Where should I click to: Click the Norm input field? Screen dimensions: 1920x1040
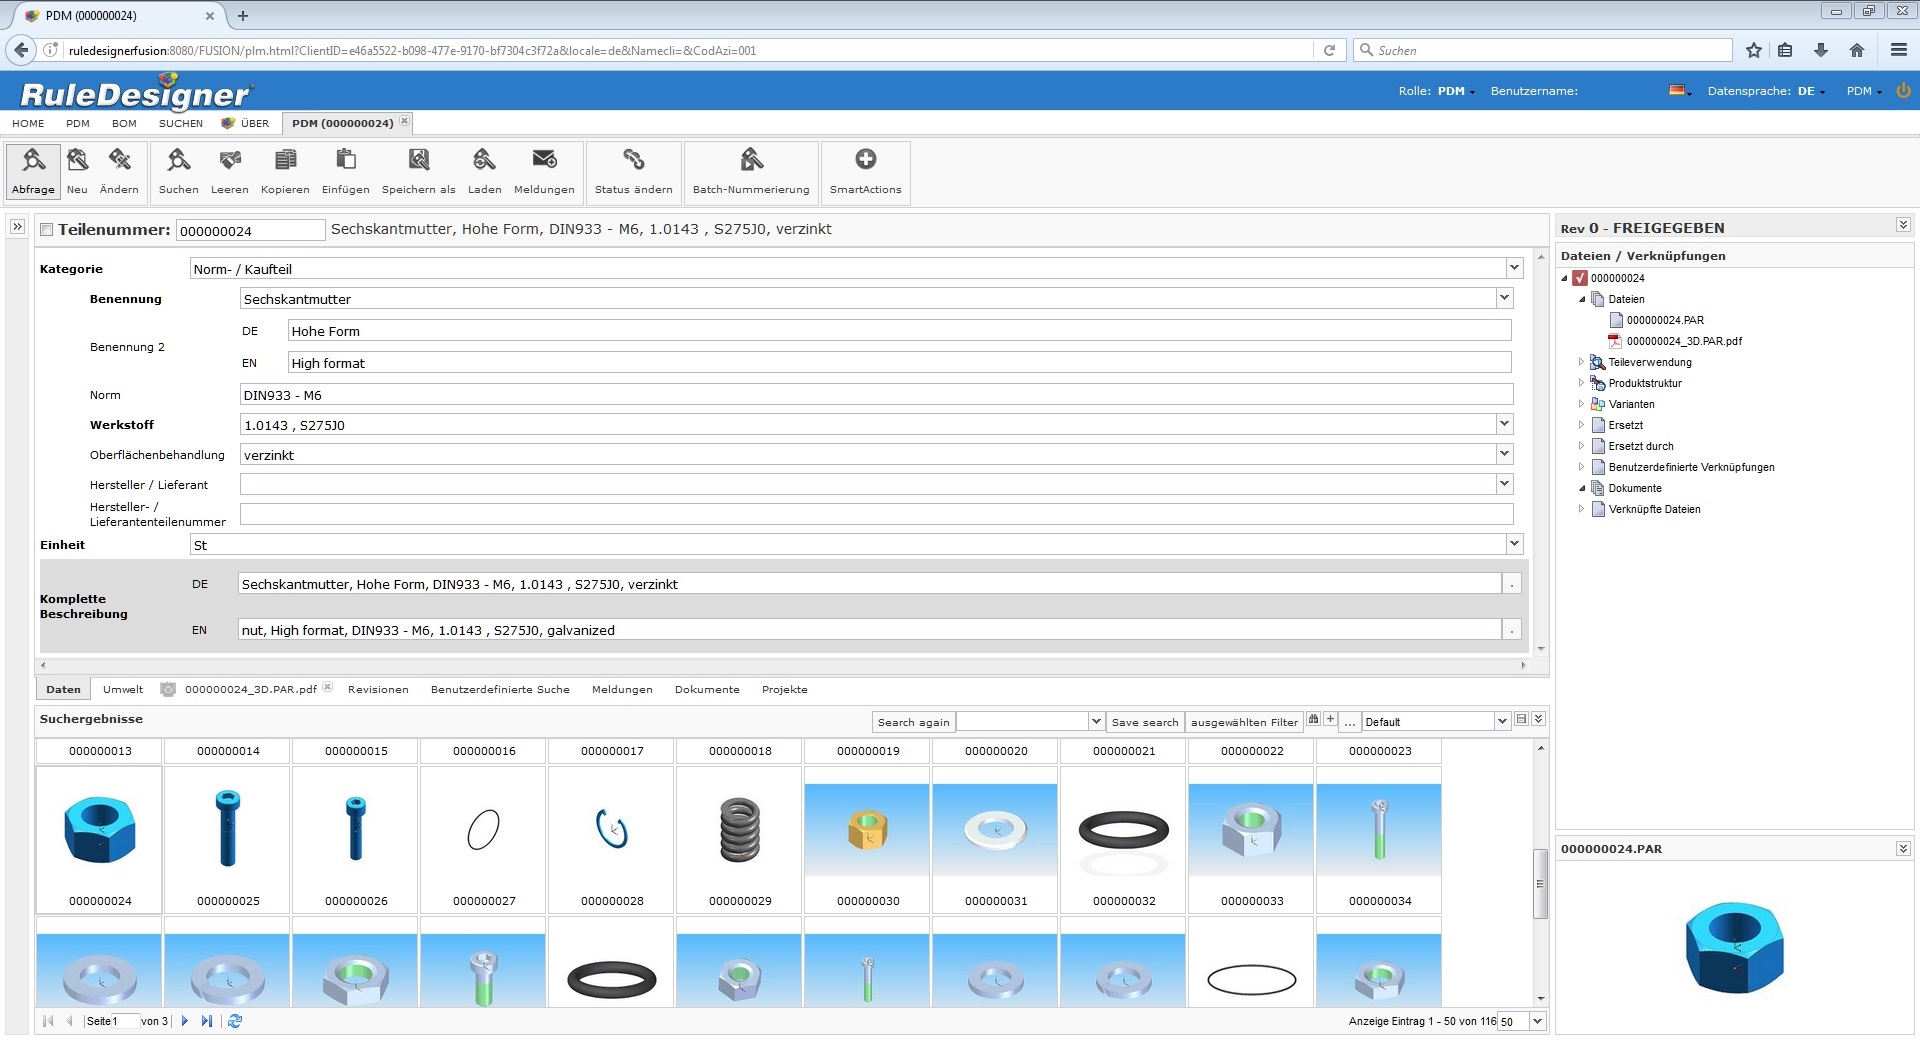click(x=876, y=395)
